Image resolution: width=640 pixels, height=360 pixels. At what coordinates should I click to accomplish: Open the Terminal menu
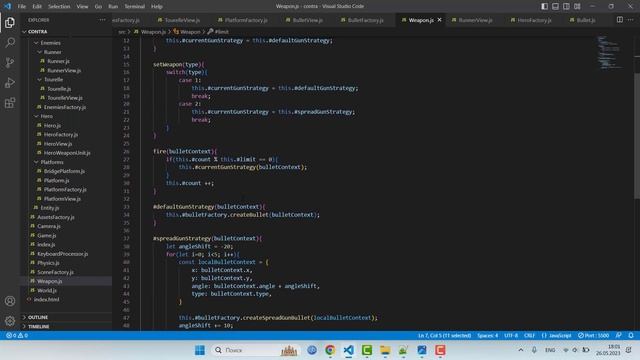134,6
